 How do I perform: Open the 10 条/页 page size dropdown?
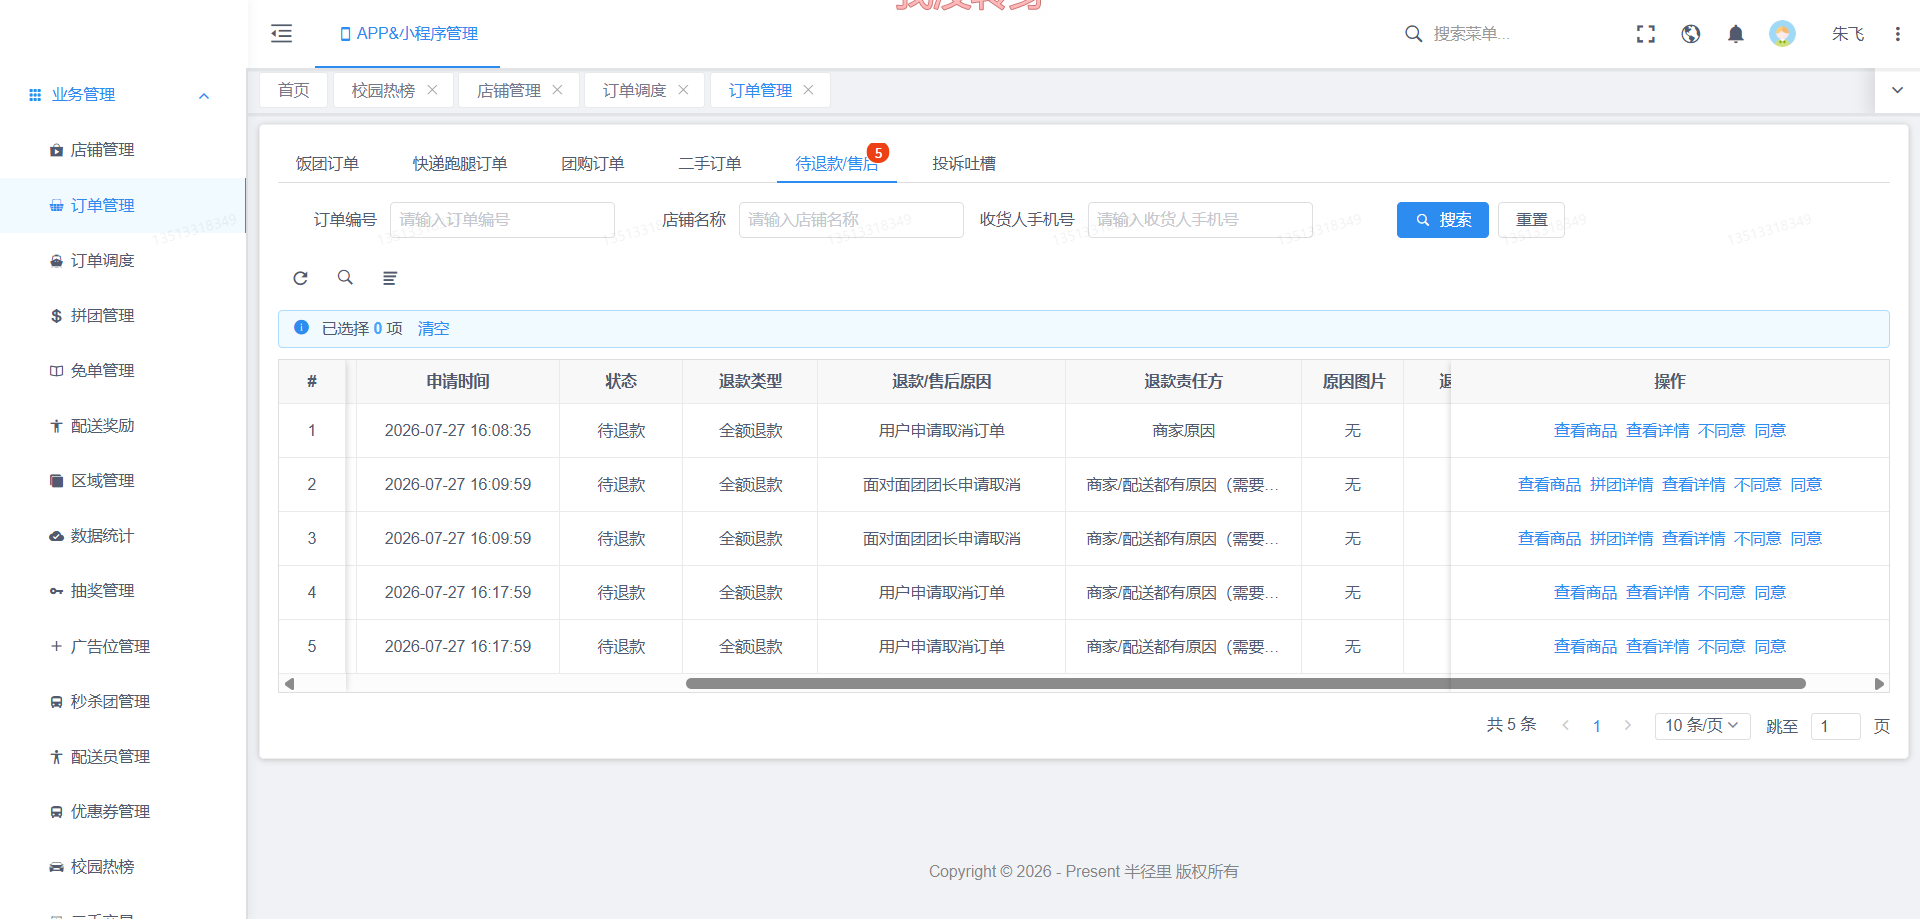[1702, 726]
